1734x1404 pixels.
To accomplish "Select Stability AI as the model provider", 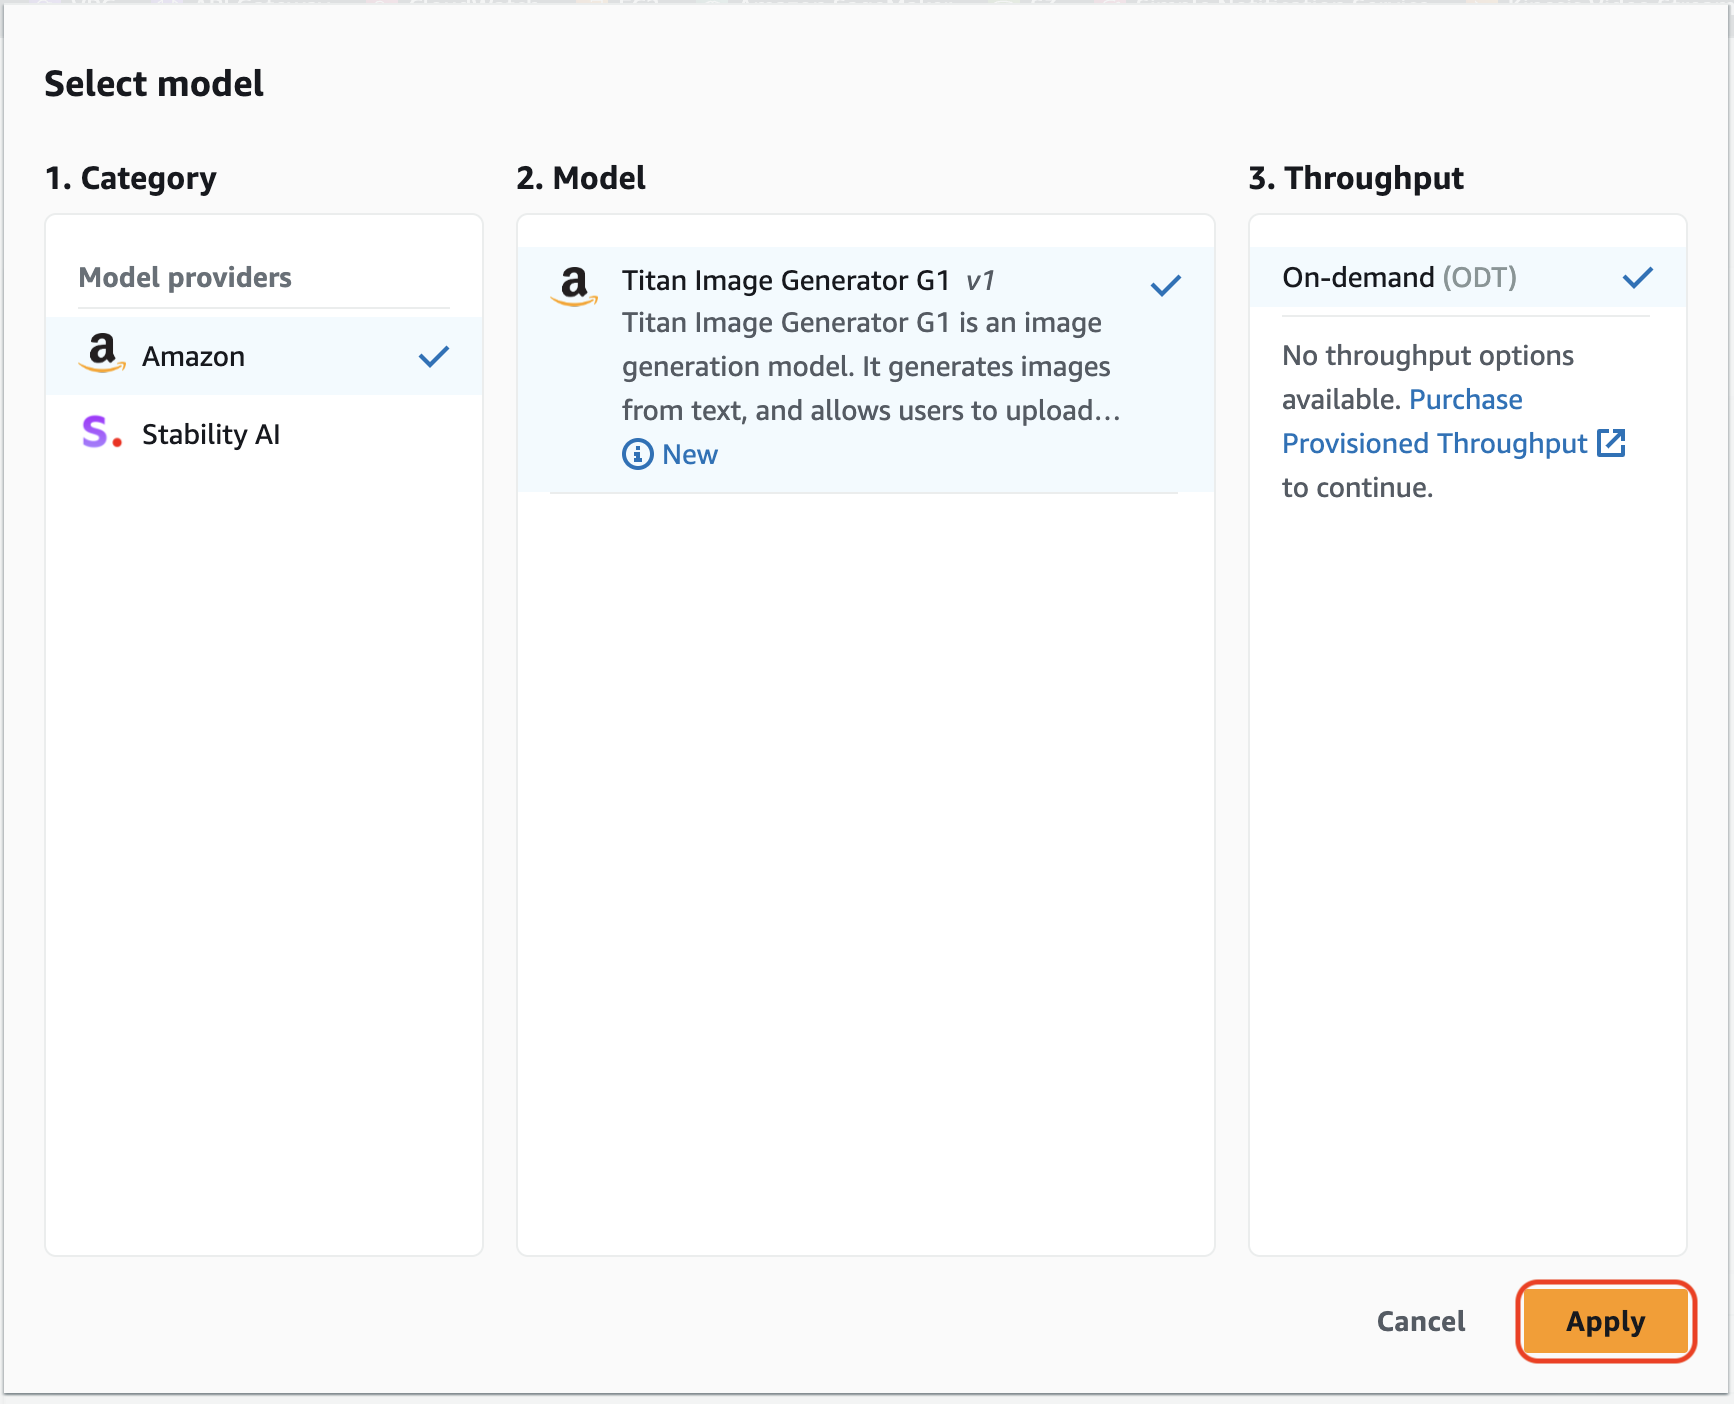I will [x=264, y=434].
